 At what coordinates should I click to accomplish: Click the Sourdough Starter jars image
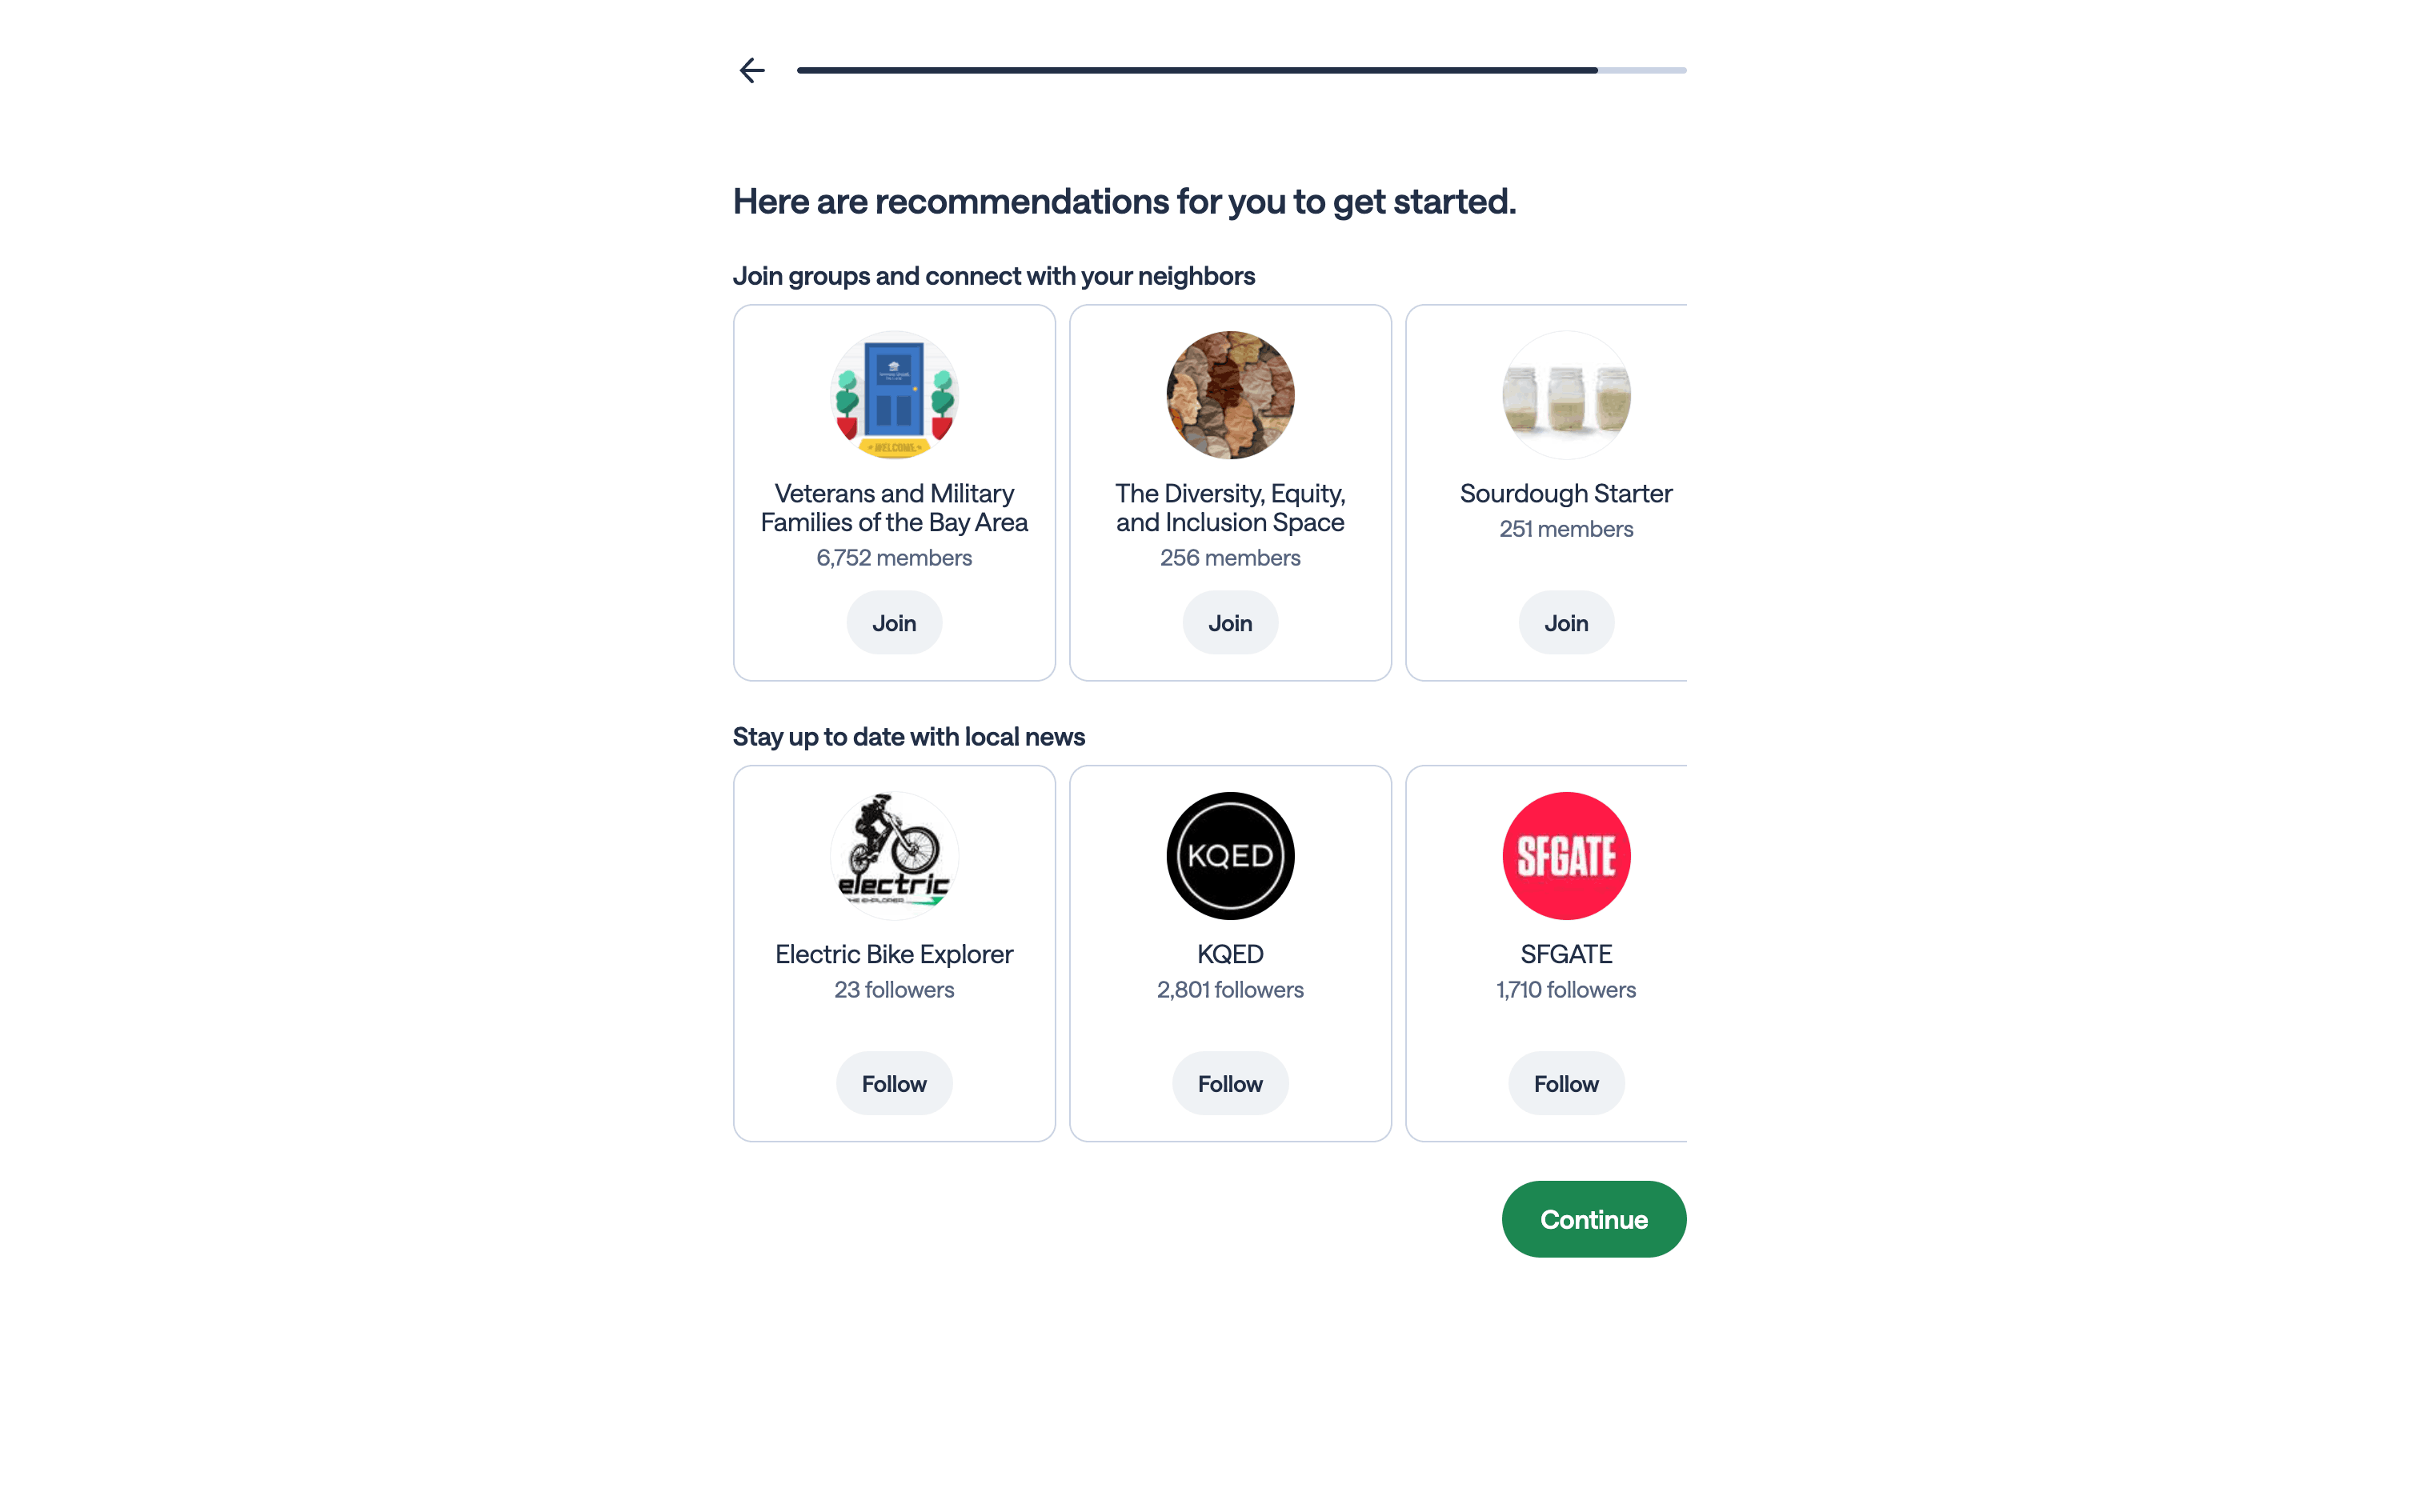point(1566,395)
